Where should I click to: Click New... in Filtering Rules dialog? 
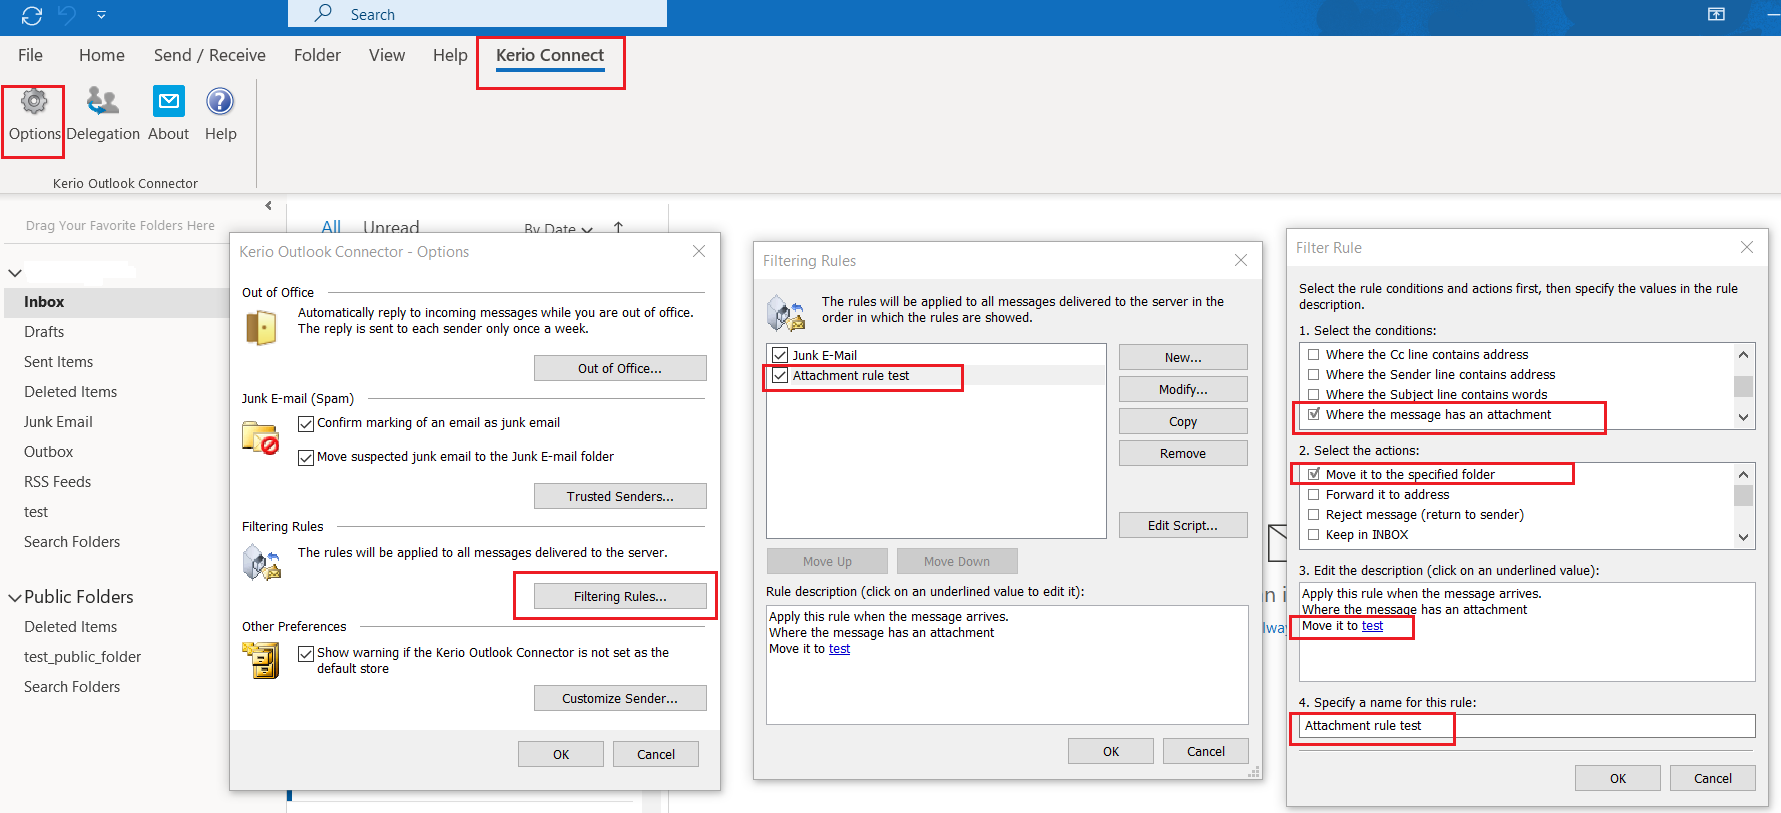point(1183,357)
